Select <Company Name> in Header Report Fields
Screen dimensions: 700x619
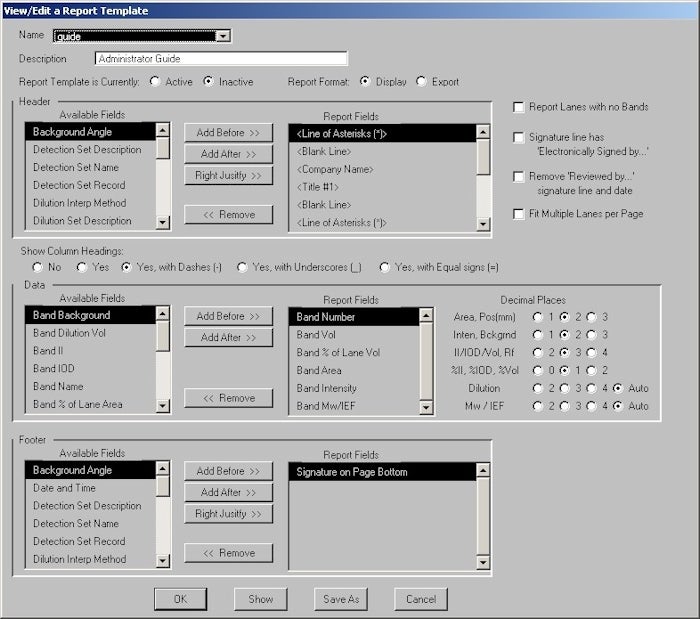[x=334, y=169]
